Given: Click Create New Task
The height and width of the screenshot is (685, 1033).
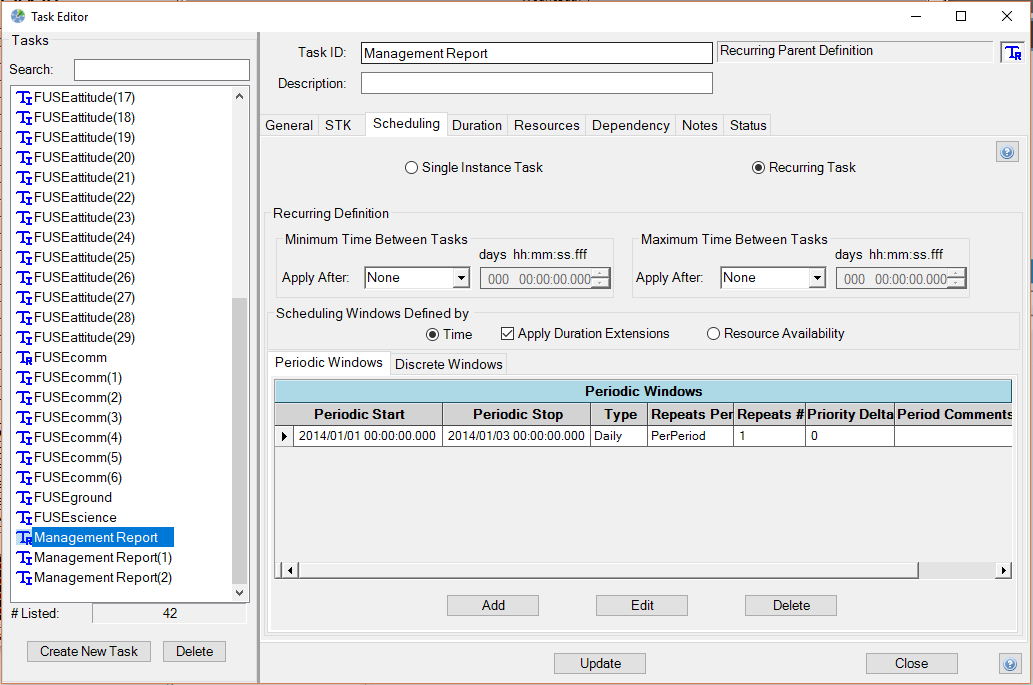Looking at the screenshot, I should point(88,651).
